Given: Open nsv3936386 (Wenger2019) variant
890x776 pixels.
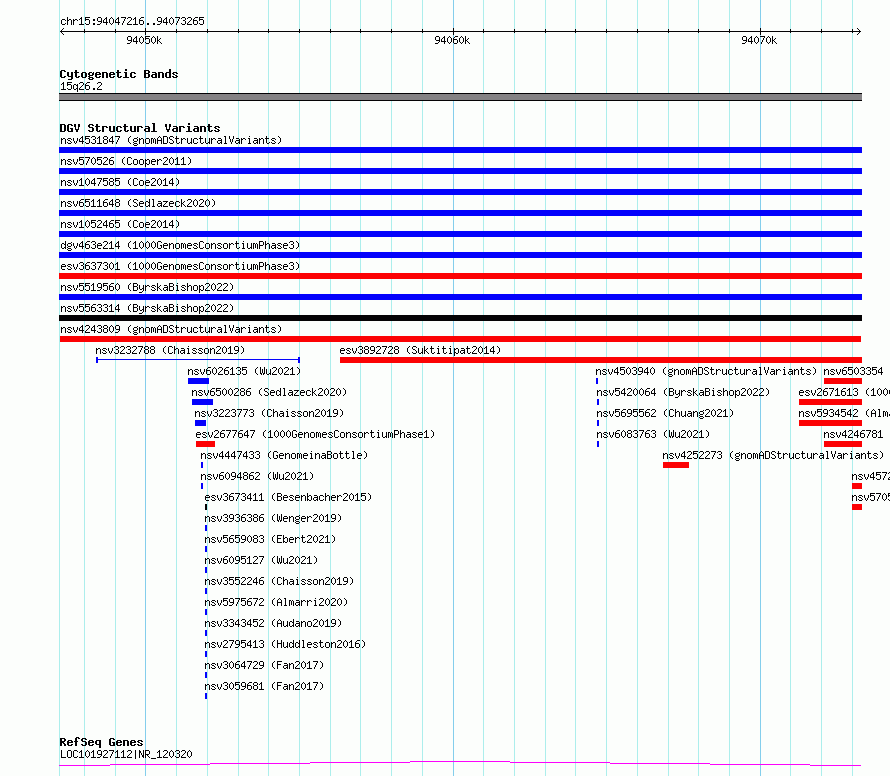Looking at the screenshot, I should click(x=273, y=518).
